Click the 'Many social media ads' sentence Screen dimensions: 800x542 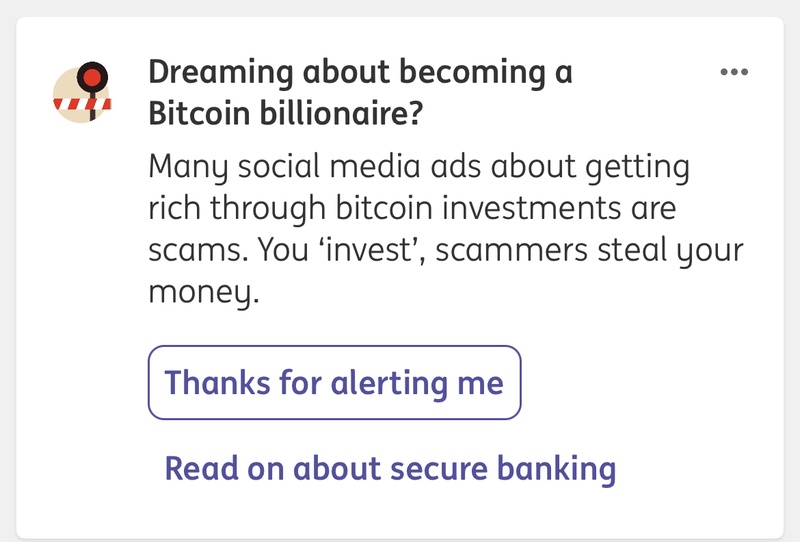[x=418, y=167]
